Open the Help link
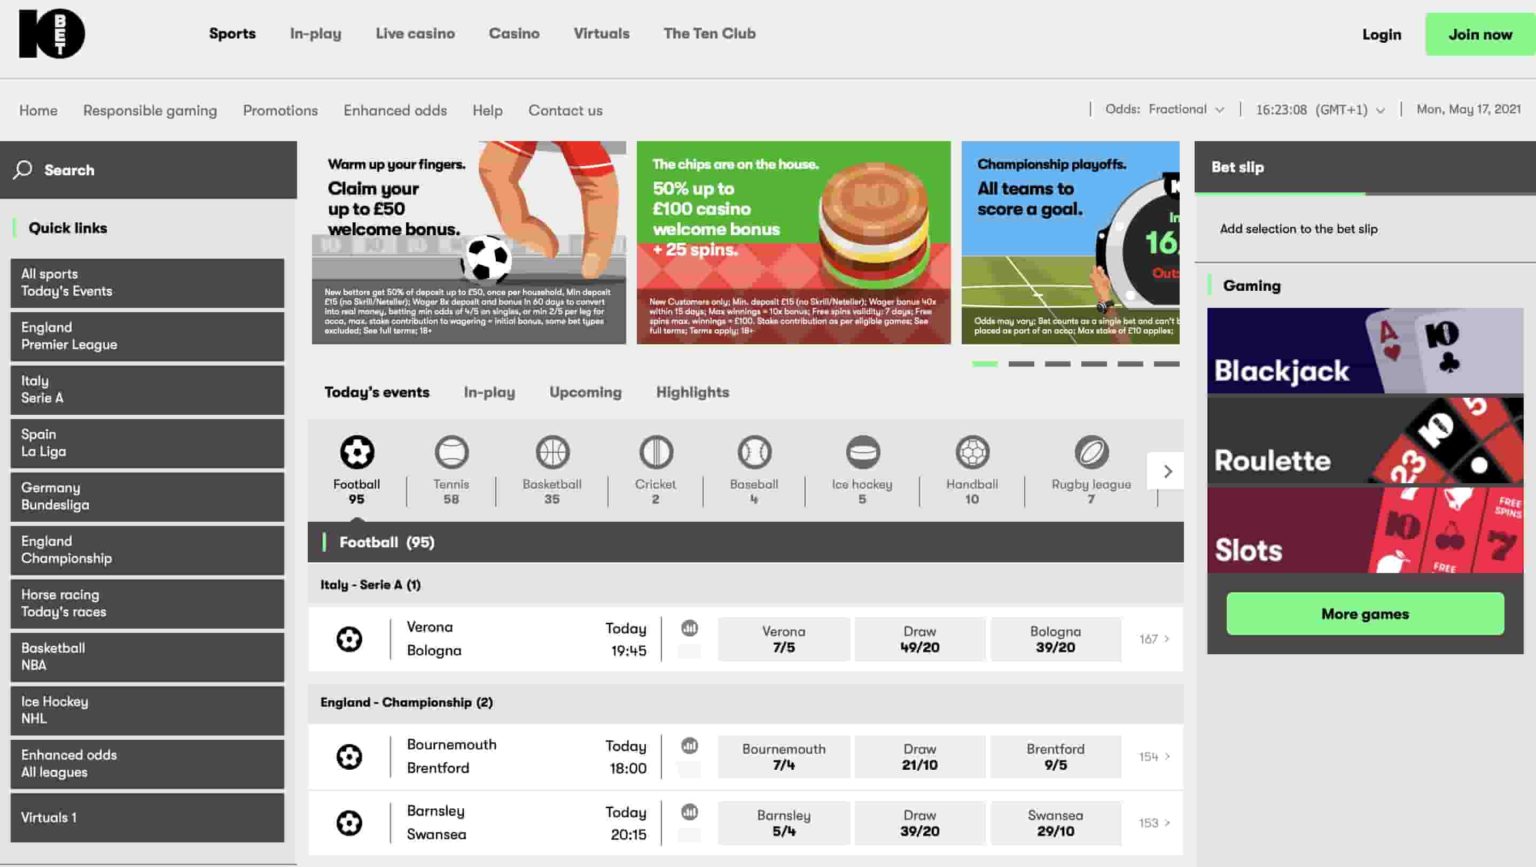 [487, 111]
